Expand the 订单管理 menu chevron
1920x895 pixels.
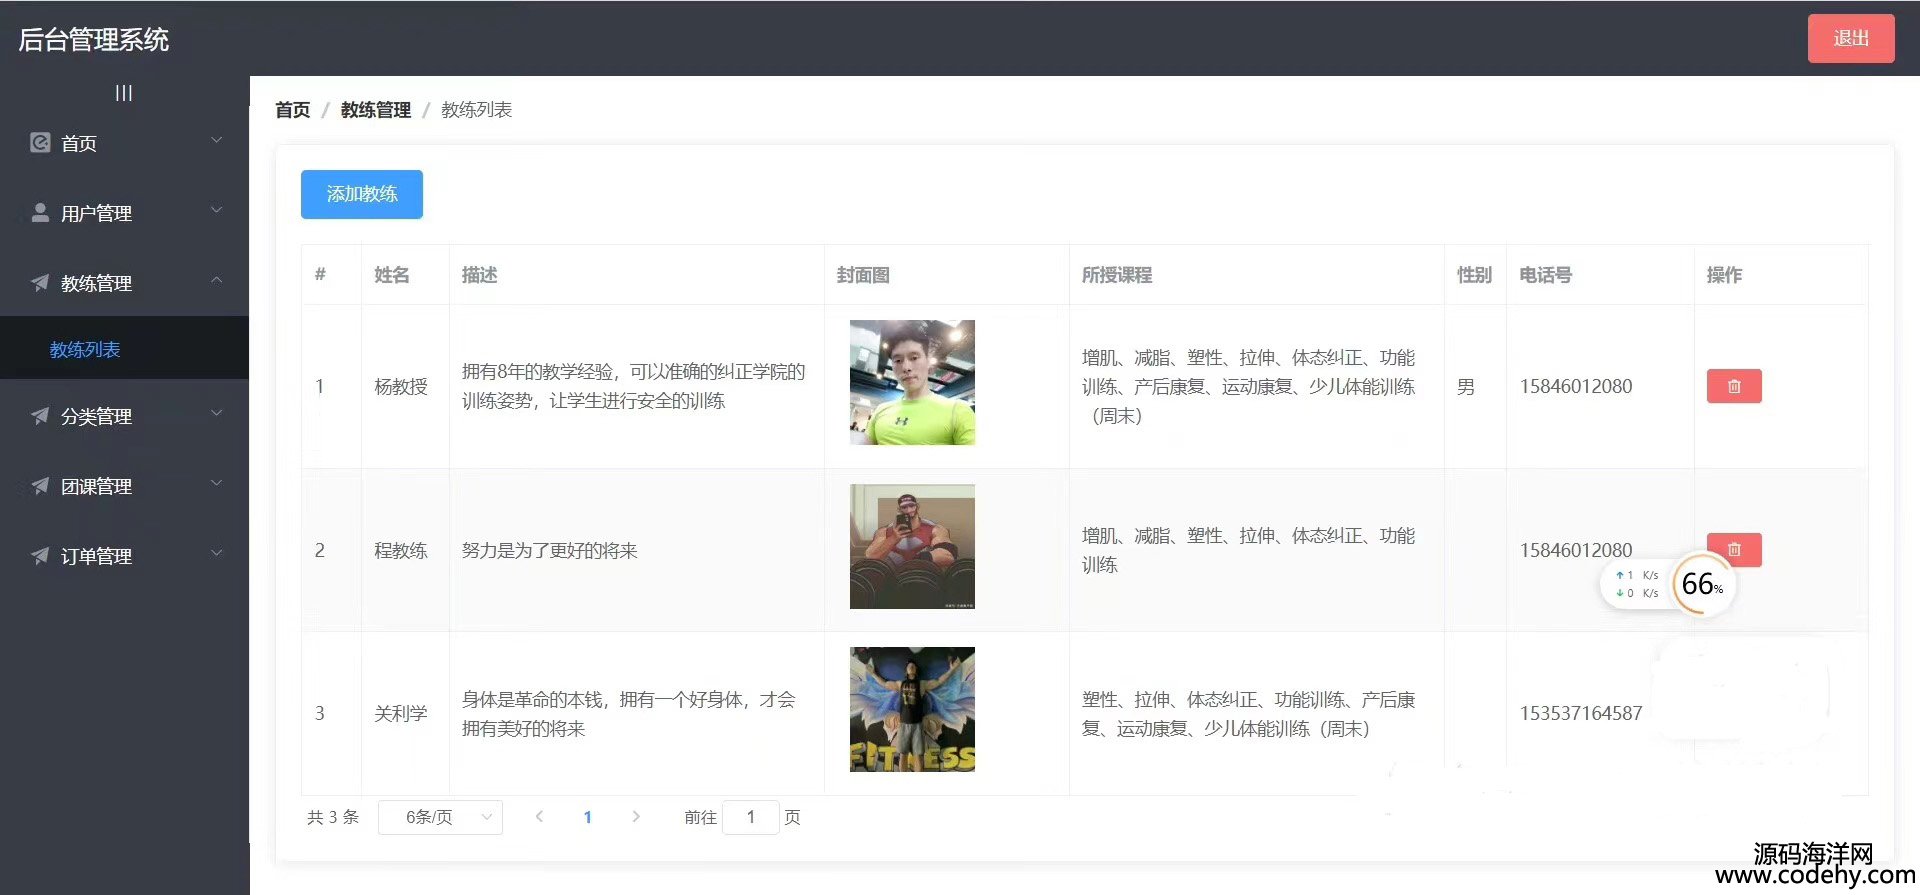(216, 554)
